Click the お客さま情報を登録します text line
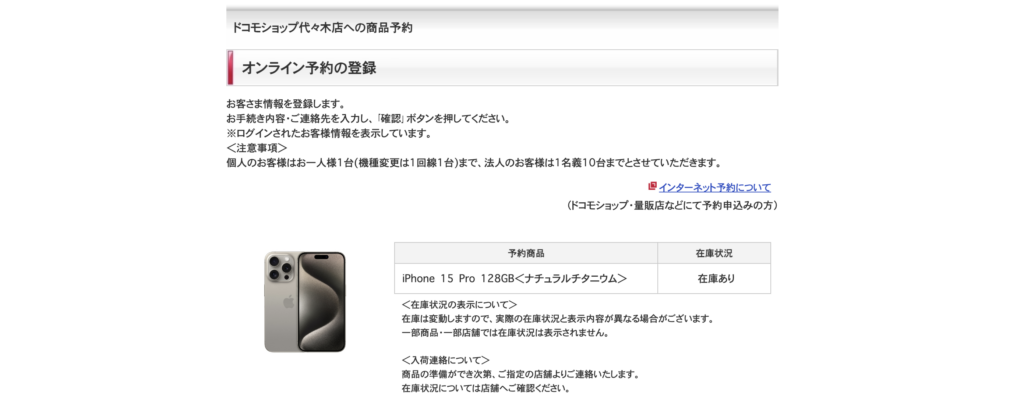This screenshot has height=415, width=1024. point(285,105)
